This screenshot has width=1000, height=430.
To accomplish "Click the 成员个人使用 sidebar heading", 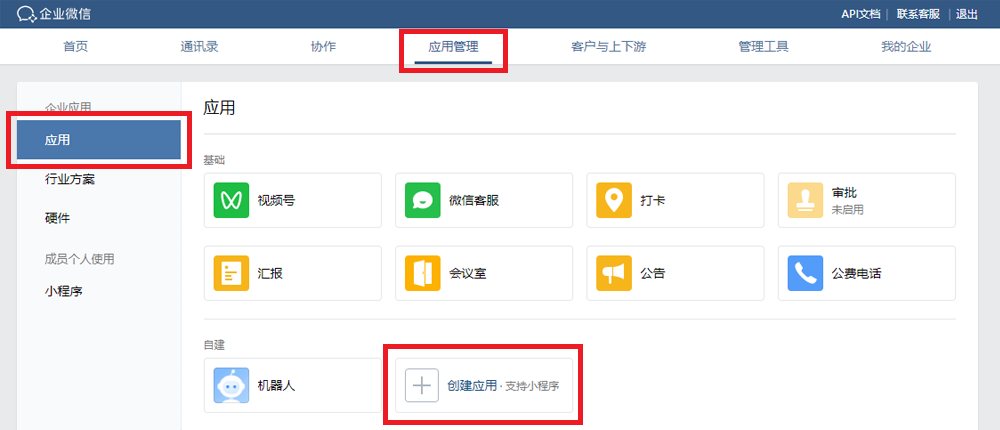I will point(80,259).
